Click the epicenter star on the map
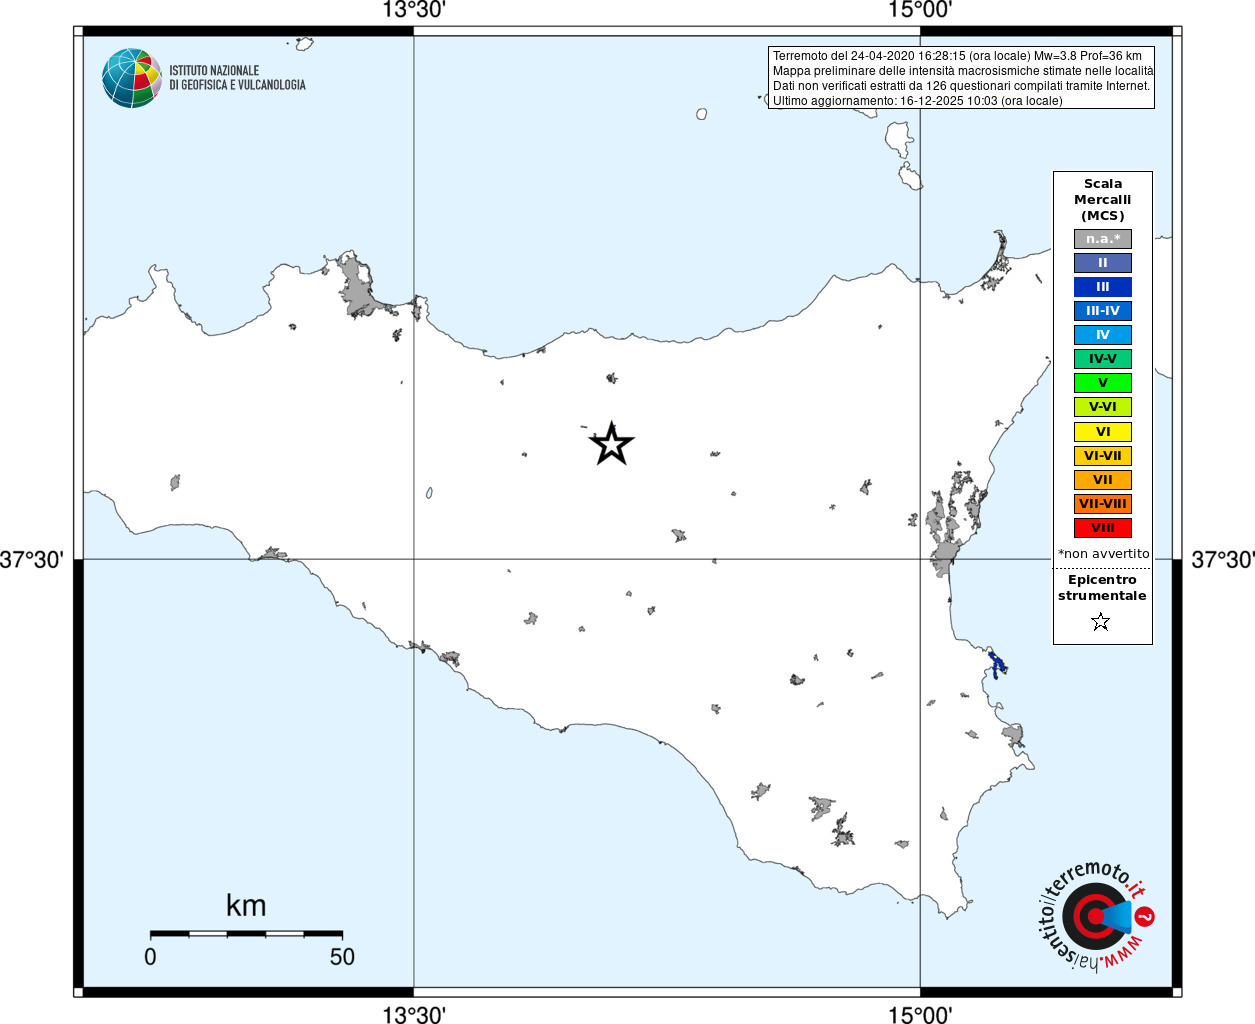Viewport: 1255px width, 1024px height. [x=611, y=444]
